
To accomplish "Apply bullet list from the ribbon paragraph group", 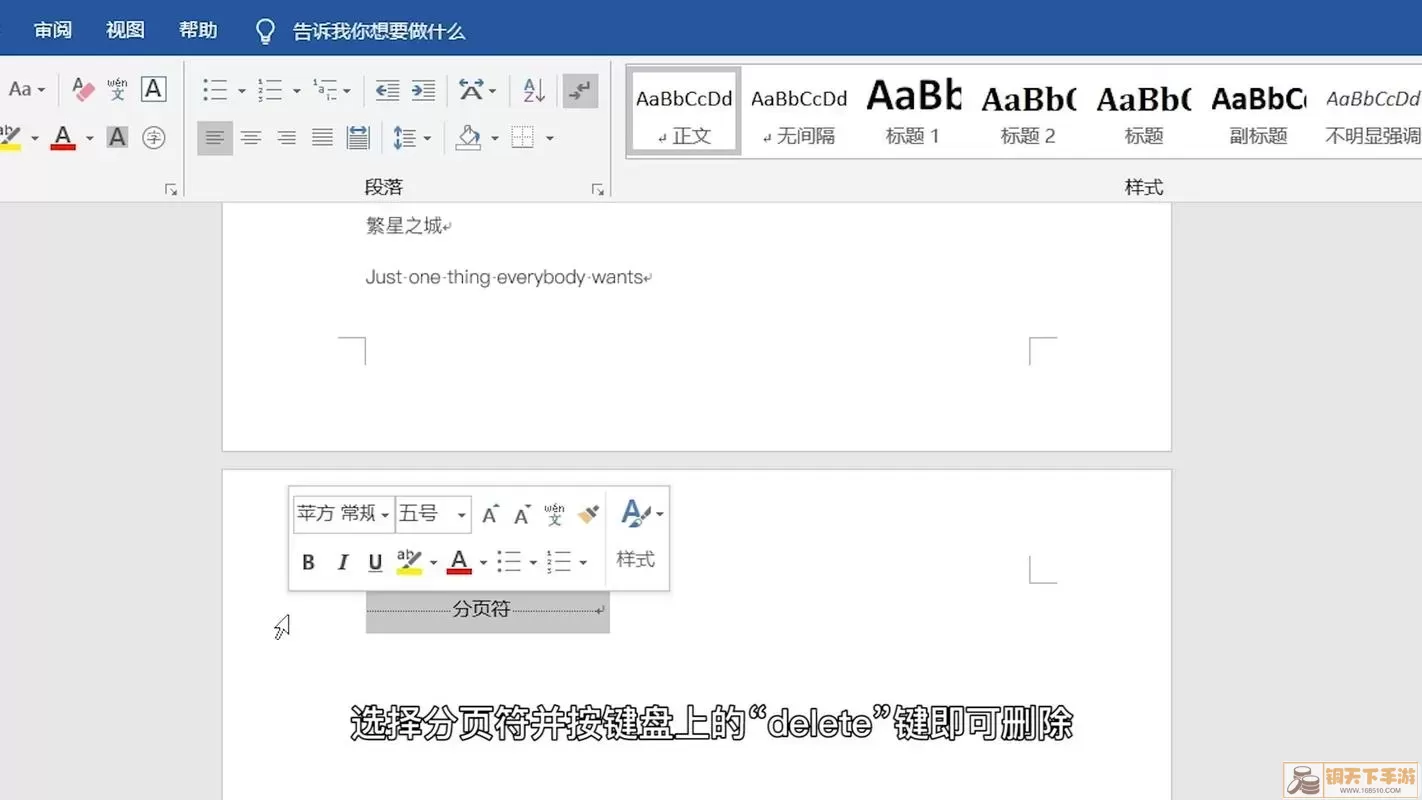I will pyautogui.click(x=215, y=90).
